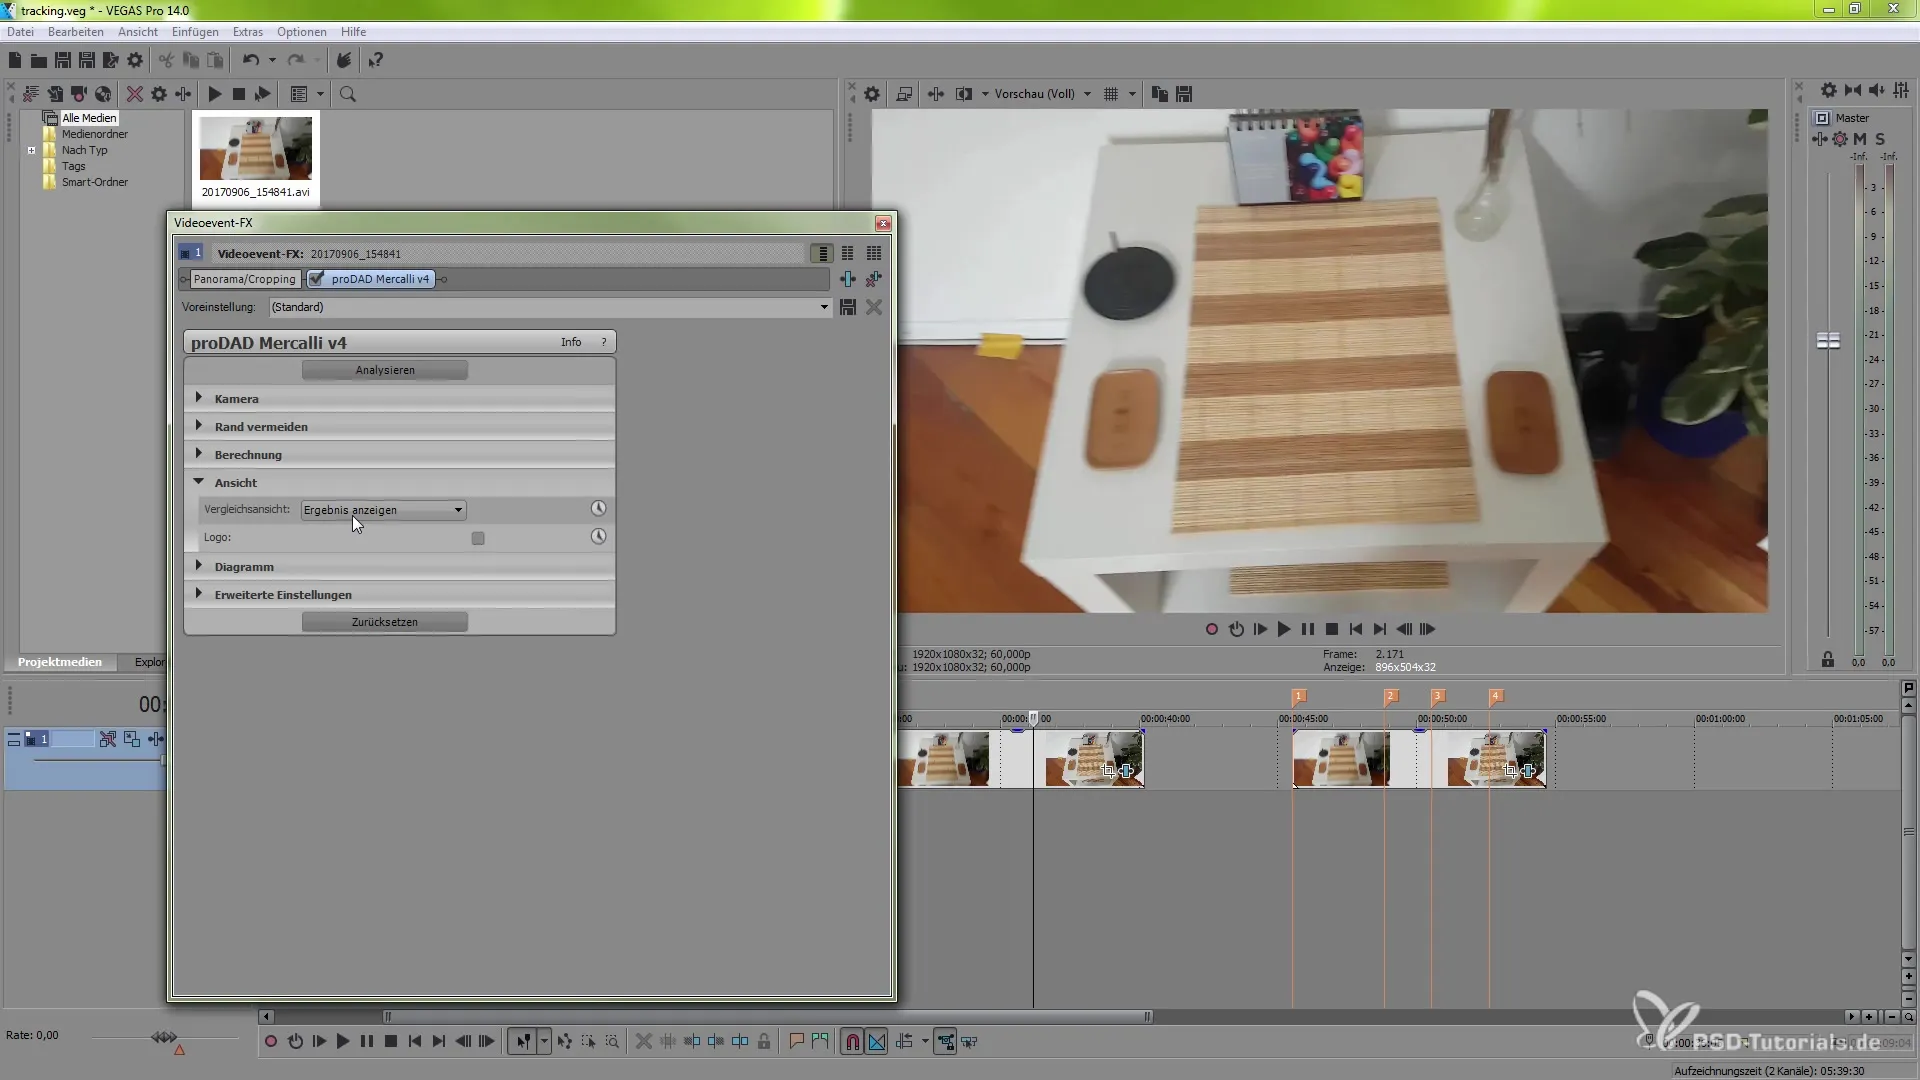Expand the Rand vermeiden section
This screenshot has height=1080, width=1920.
tap(198, 426)
